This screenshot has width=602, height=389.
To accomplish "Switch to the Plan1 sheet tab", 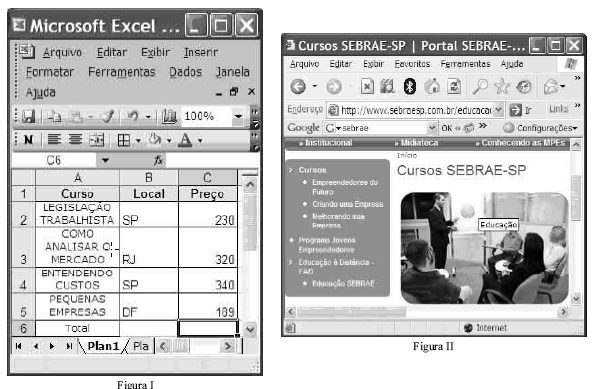I will tap(103, 346).
